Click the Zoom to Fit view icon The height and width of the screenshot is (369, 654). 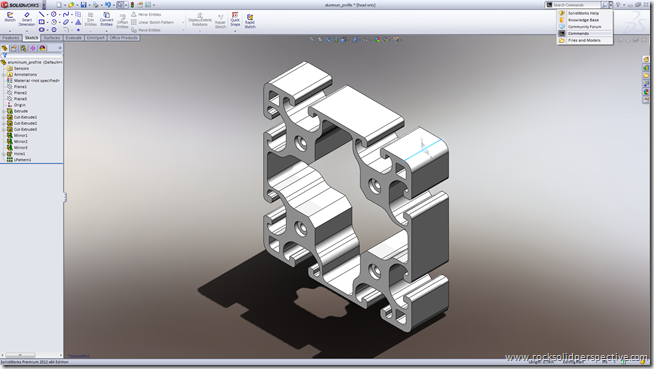(x=312, y=40)
